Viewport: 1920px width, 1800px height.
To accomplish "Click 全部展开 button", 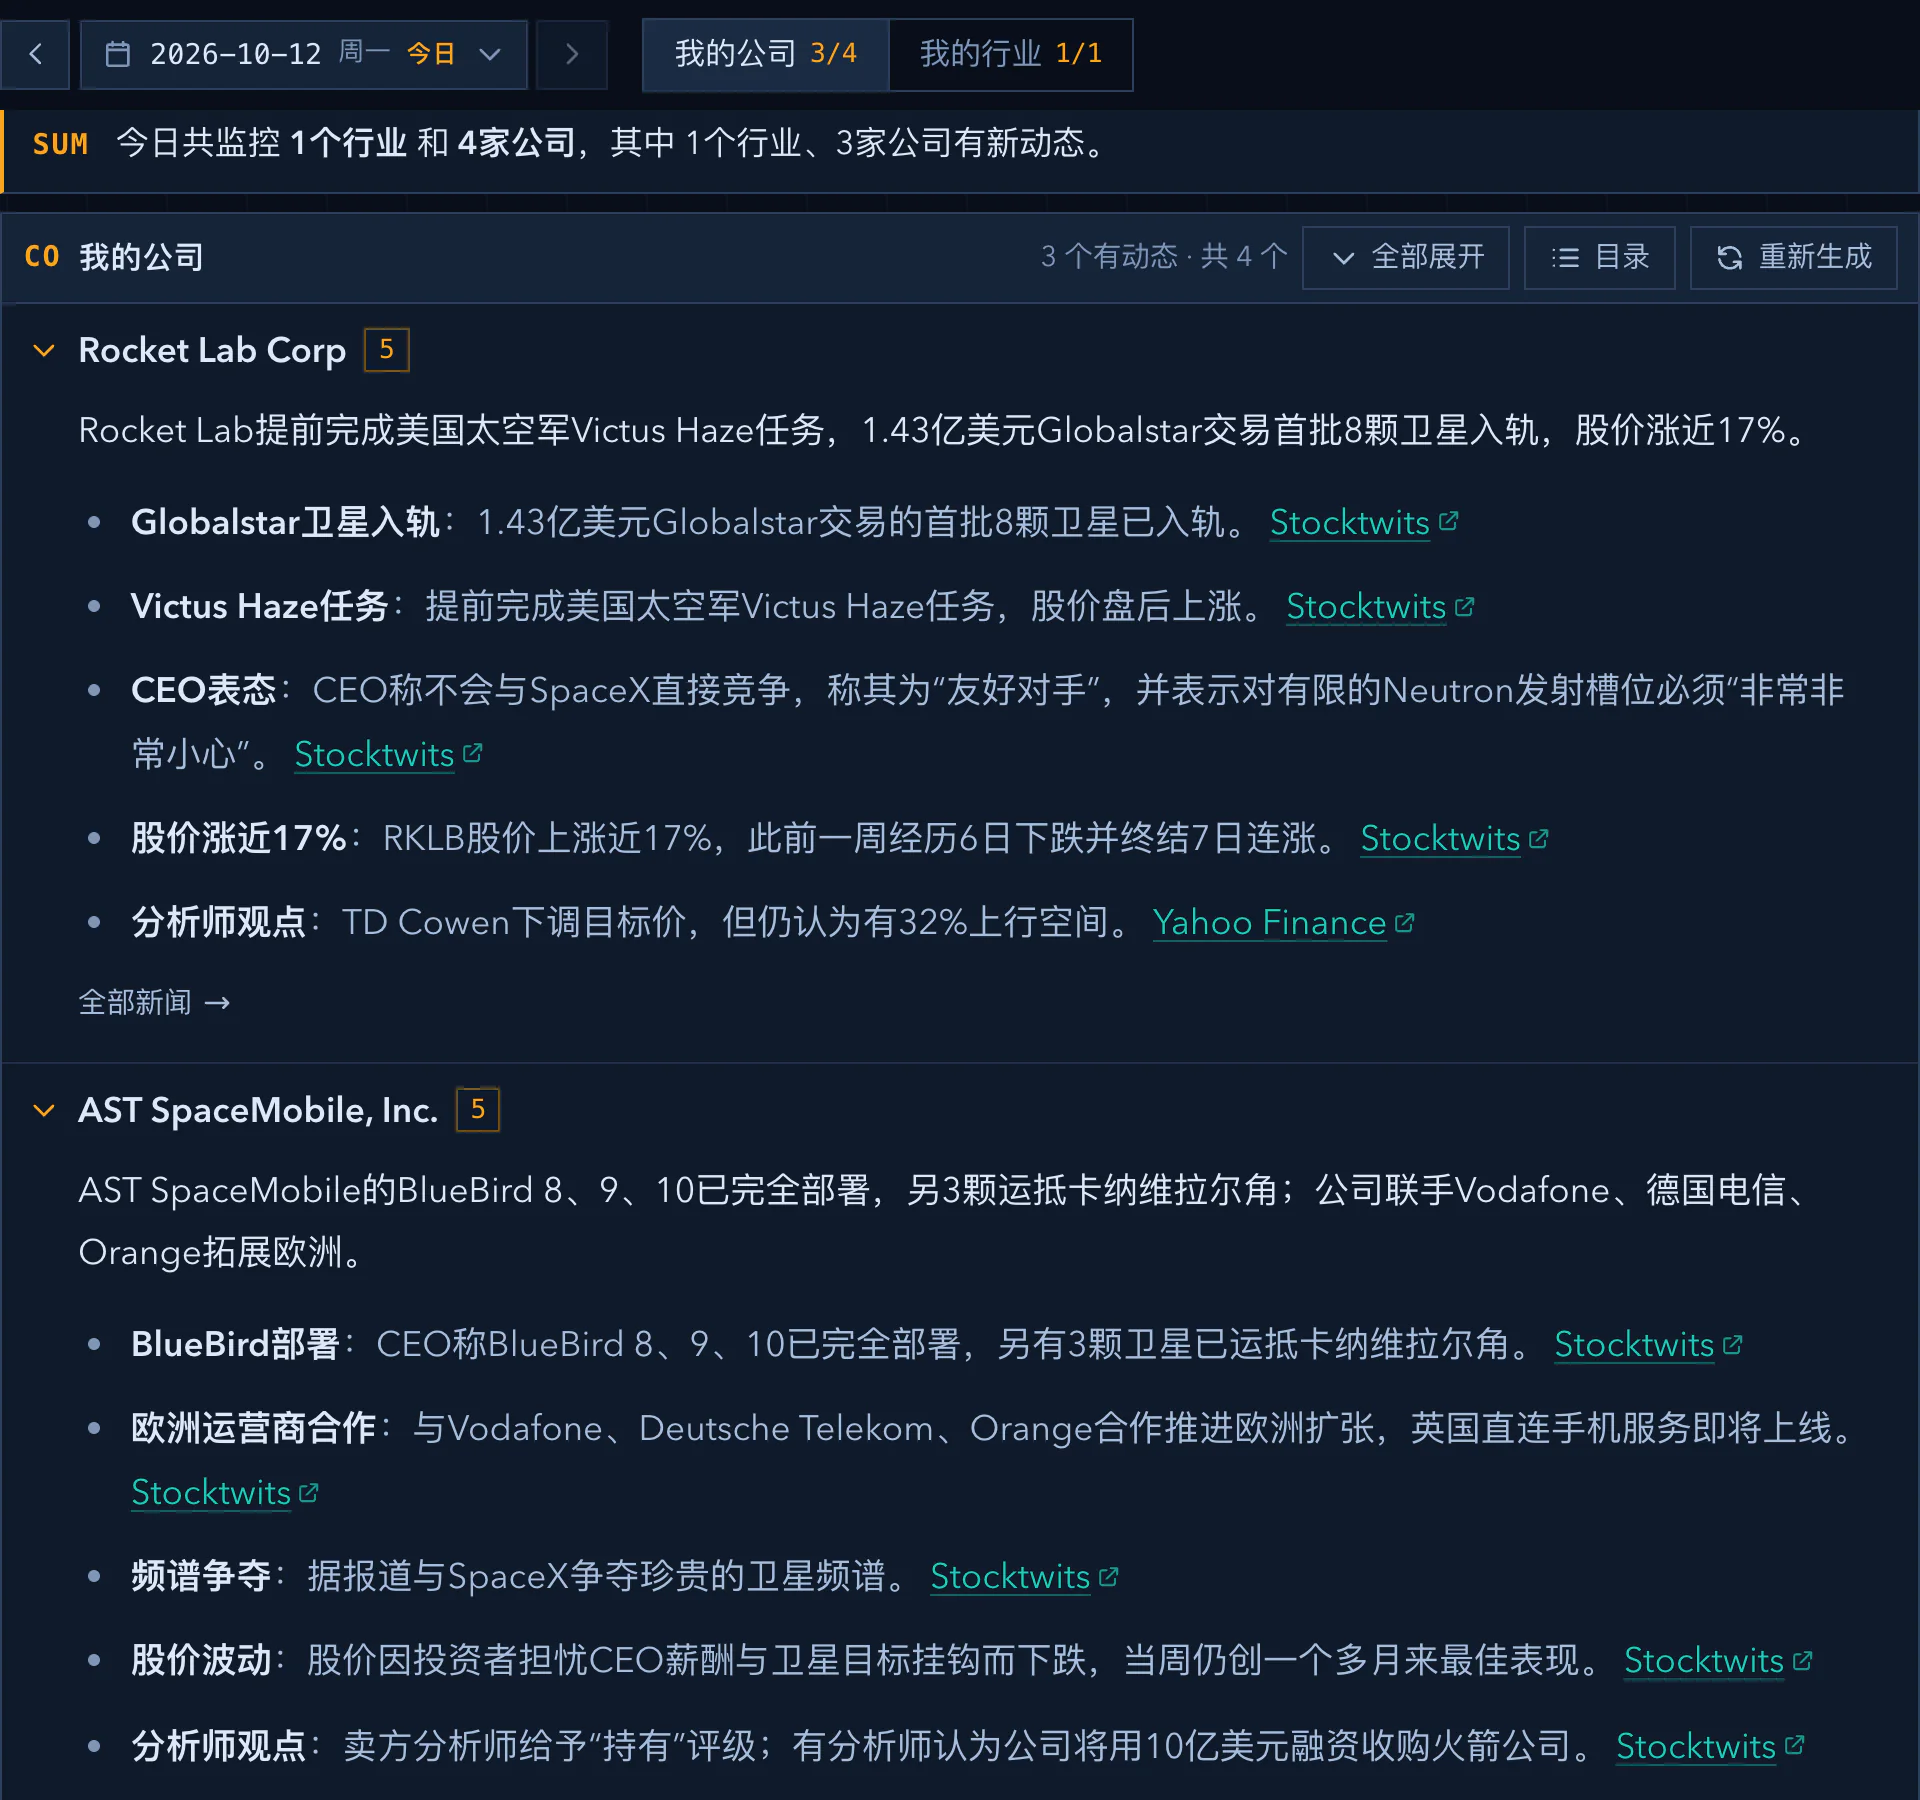I will (1406, 258).
